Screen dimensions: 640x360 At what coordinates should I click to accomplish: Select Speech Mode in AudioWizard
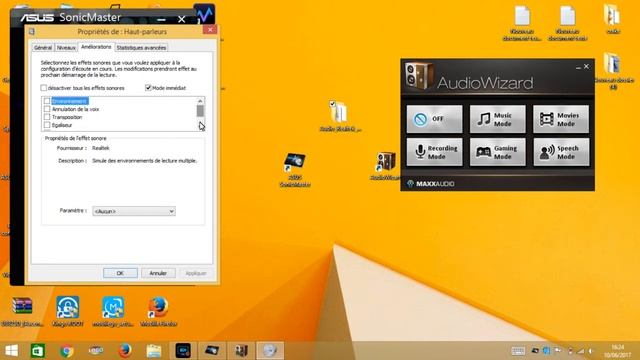point(561,152)
